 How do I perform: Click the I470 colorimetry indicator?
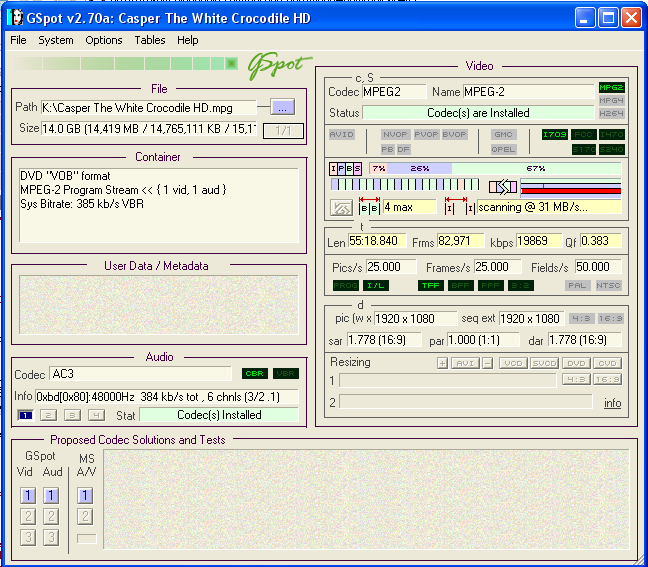[612, 134]
